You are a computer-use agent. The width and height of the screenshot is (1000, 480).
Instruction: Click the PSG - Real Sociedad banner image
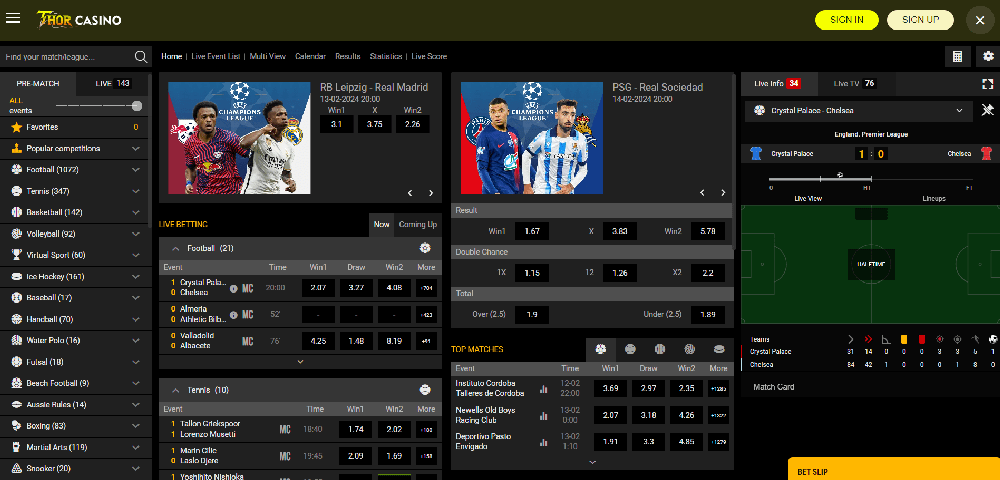coord(532,138)
